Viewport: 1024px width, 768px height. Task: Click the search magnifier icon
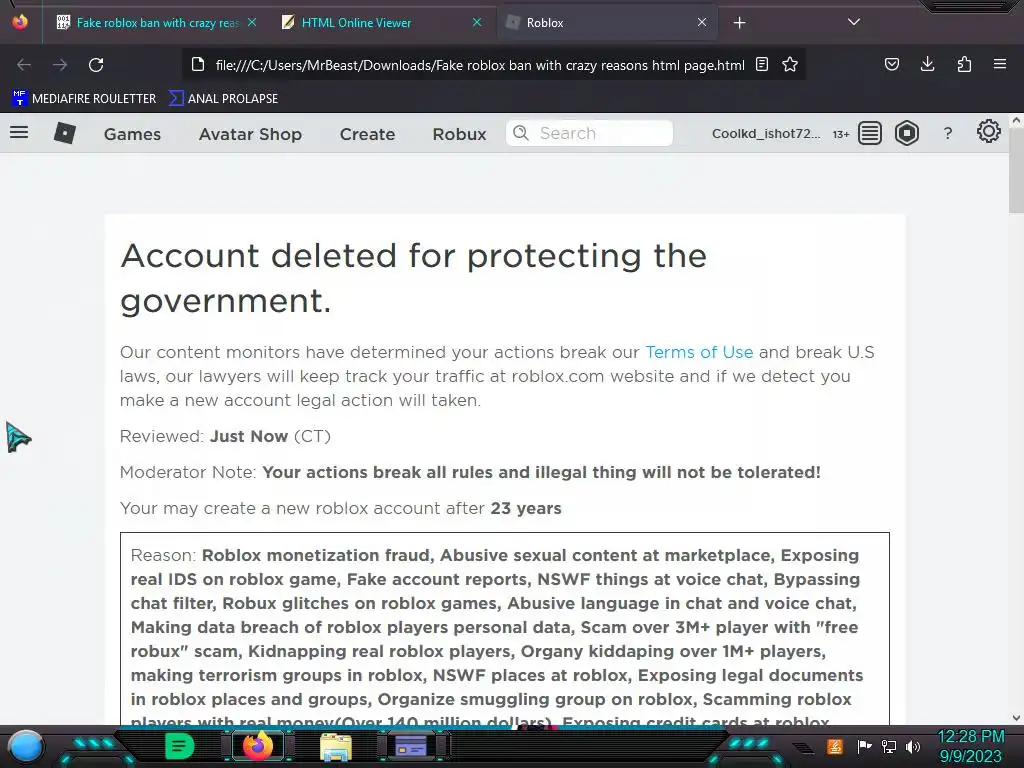click(520, 133)
